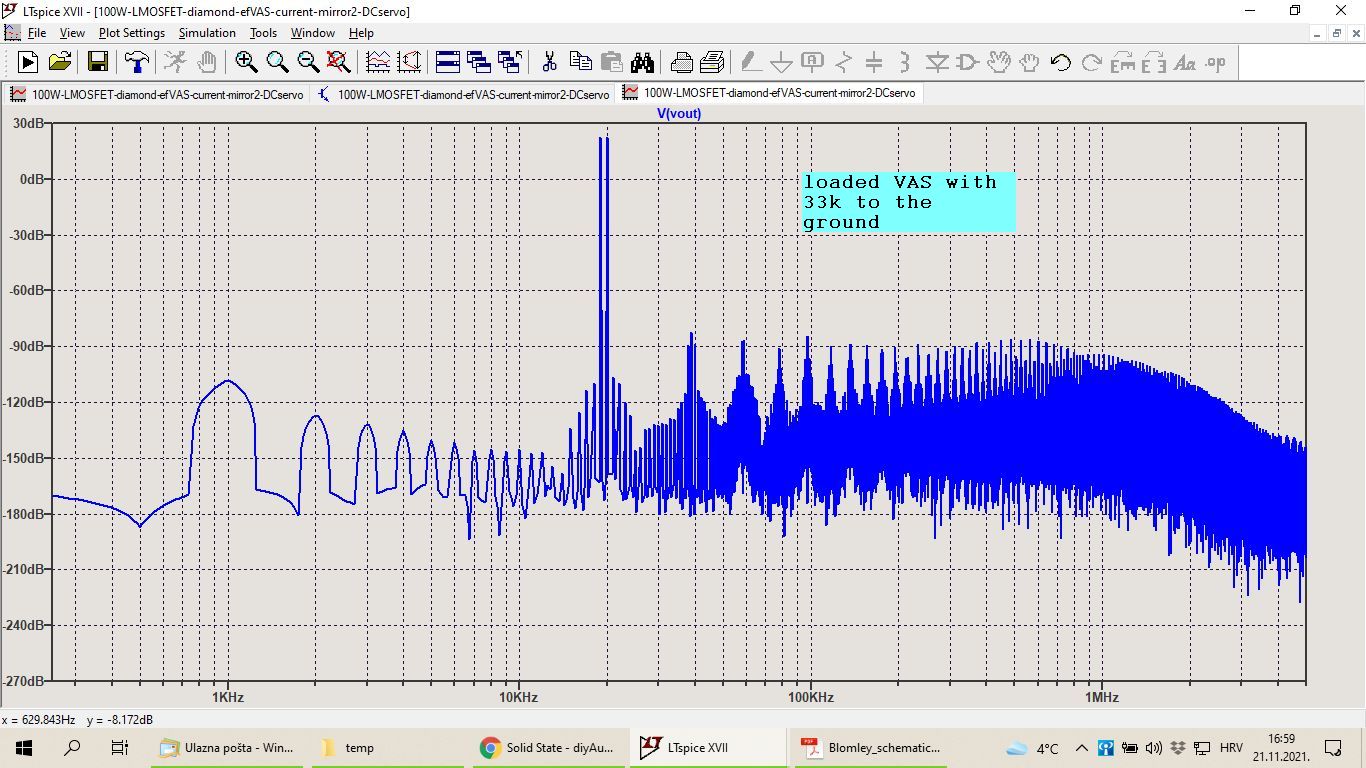Tile windows horizontally with the toolbar icon
This screenshot has height=768, width=1366.
448,62
